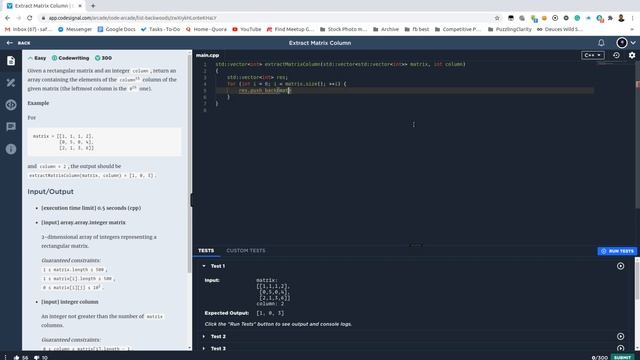Go back with the BACK arrow
This screenshot has height=360, width=640.
pyautogui.click(x=18, y=43)
